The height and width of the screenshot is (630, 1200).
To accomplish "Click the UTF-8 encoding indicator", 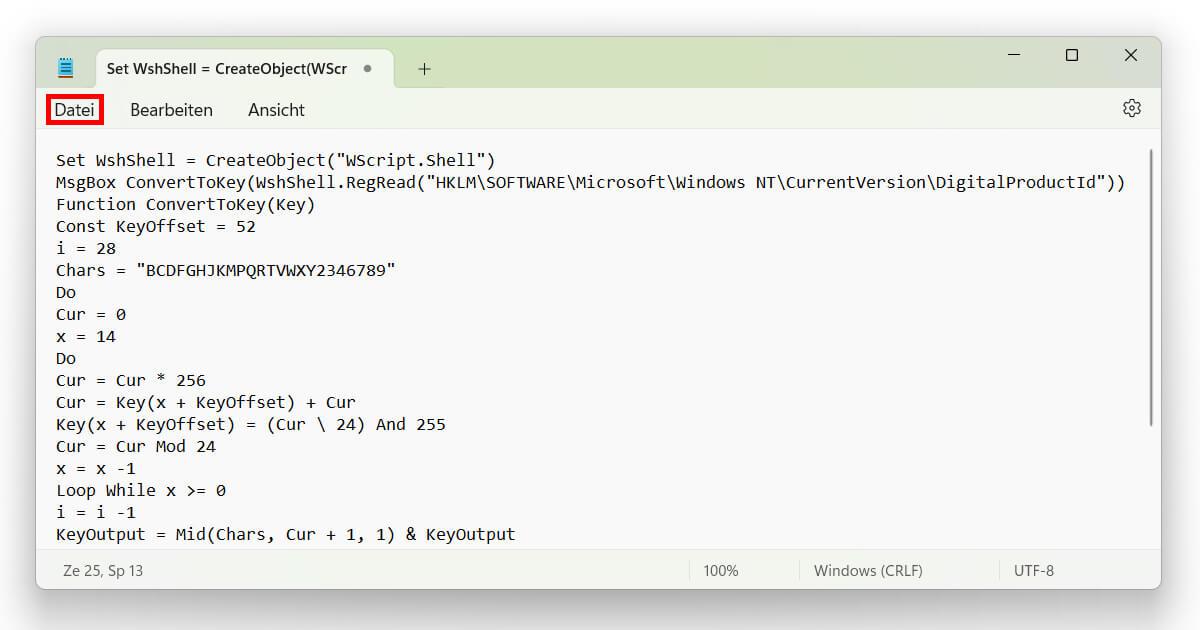I will tap(1033, 571).
